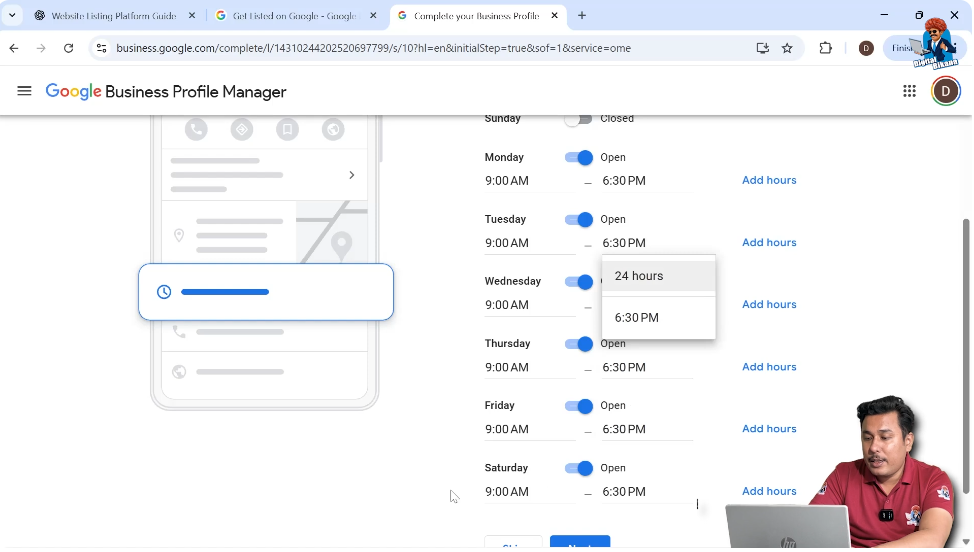The width and height of the screenshot is (974, 552).
Task: Open Tuesday opening time 9:00 AM
Action: pos(530,243)
